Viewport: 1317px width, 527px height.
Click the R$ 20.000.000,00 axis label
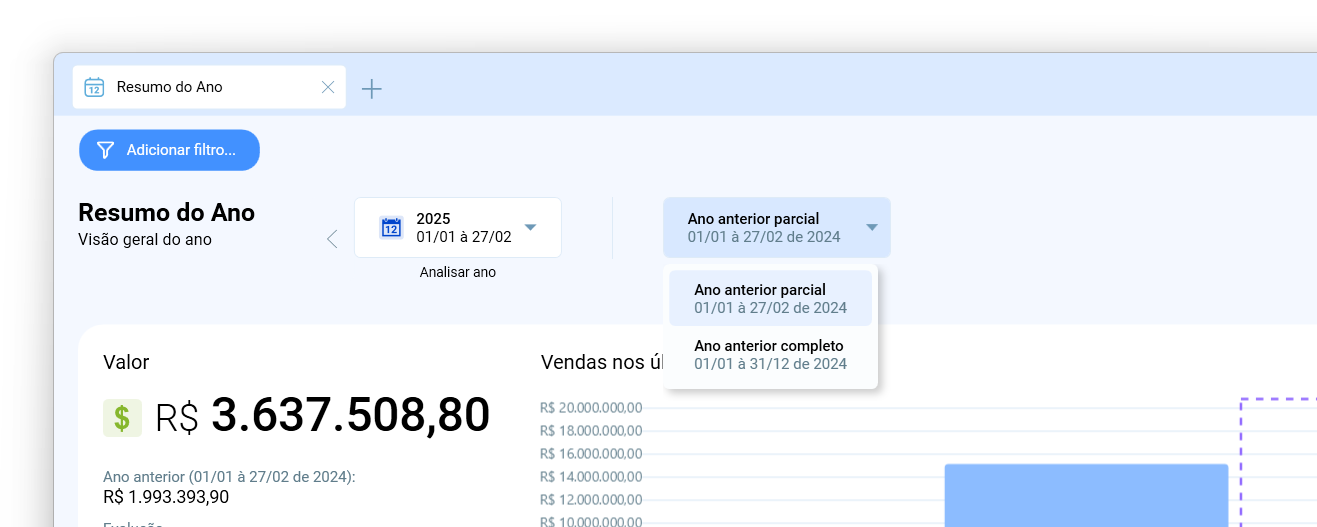tap(590, 408)
